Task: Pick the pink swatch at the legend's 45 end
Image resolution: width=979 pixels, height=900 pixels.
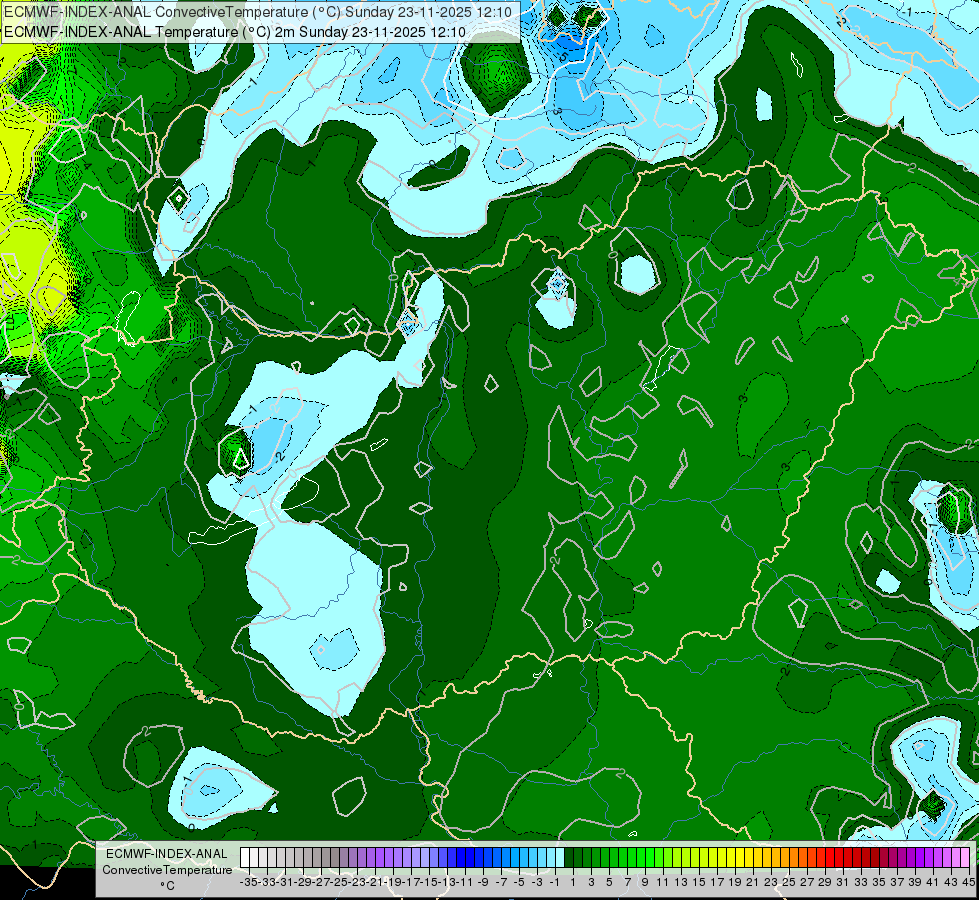Action: tap(965, 857)
